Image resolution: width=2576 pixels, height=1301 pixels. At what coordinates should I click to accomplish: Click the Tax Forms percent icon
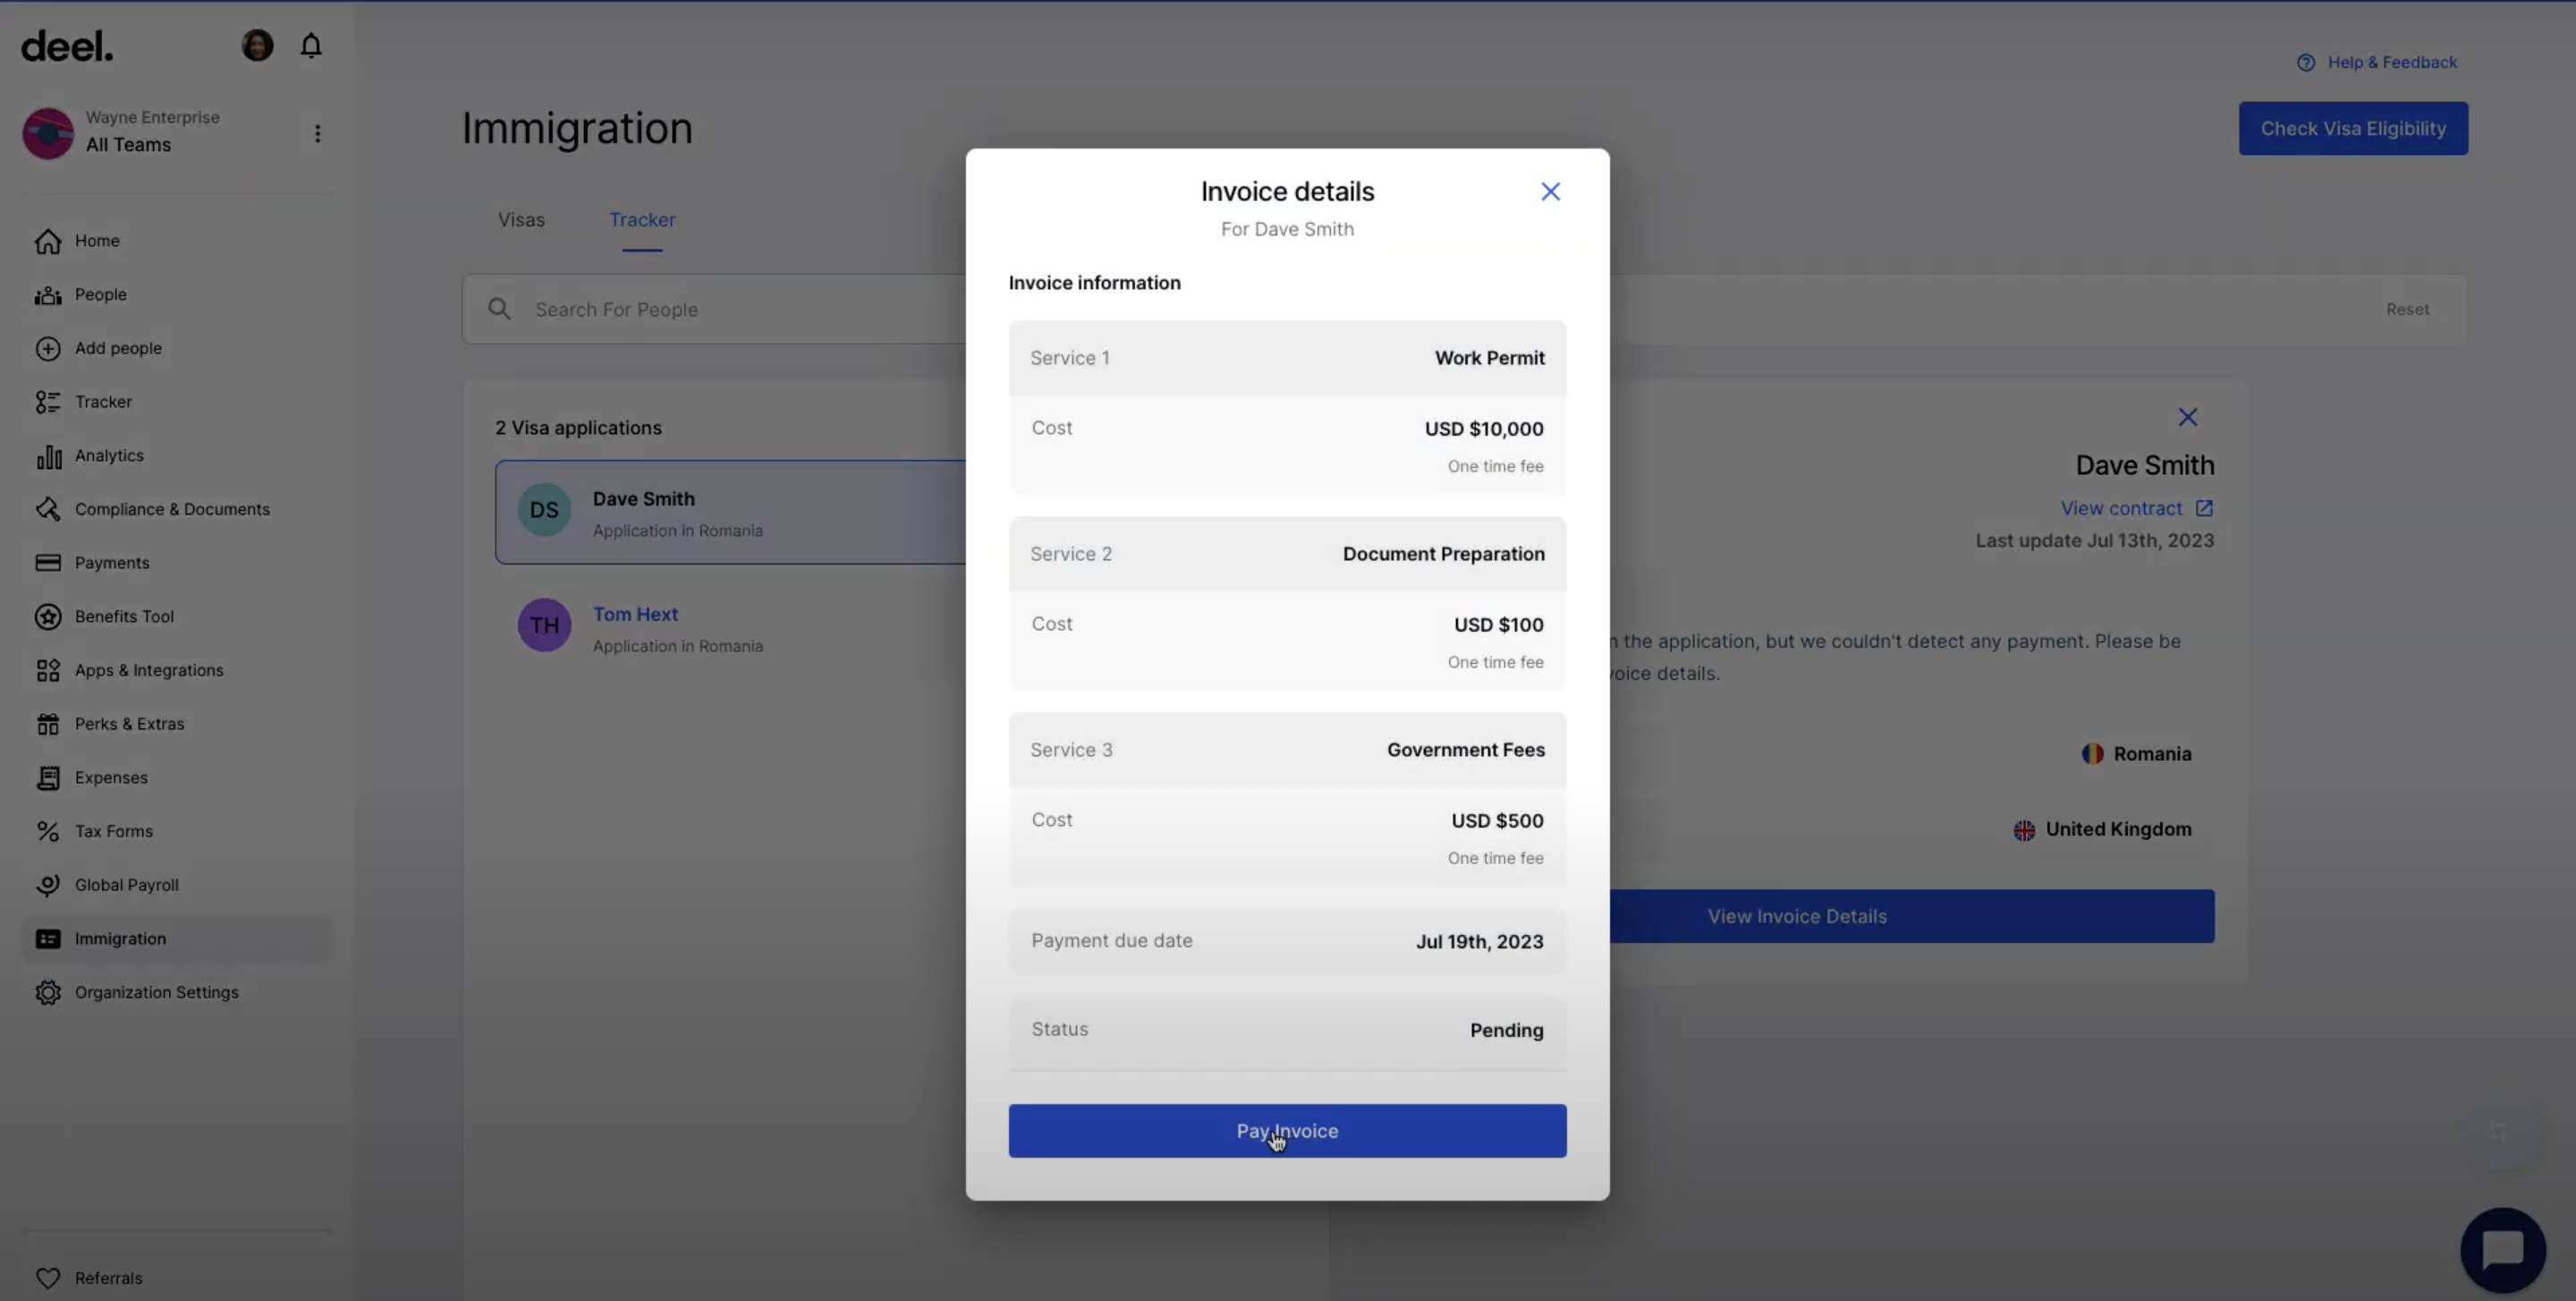pyautogui.click(x=48, y=831)
